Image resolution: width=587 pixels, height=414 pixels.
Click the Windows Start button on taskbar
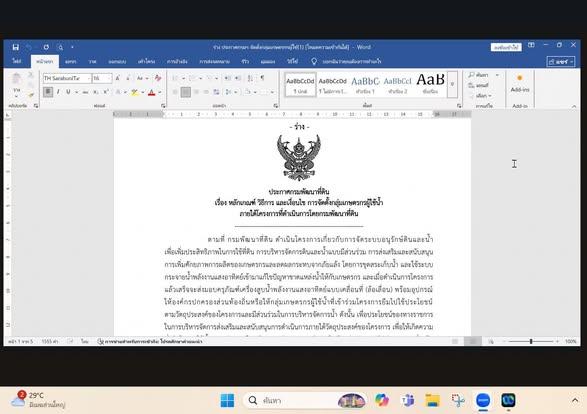[227, 401]
